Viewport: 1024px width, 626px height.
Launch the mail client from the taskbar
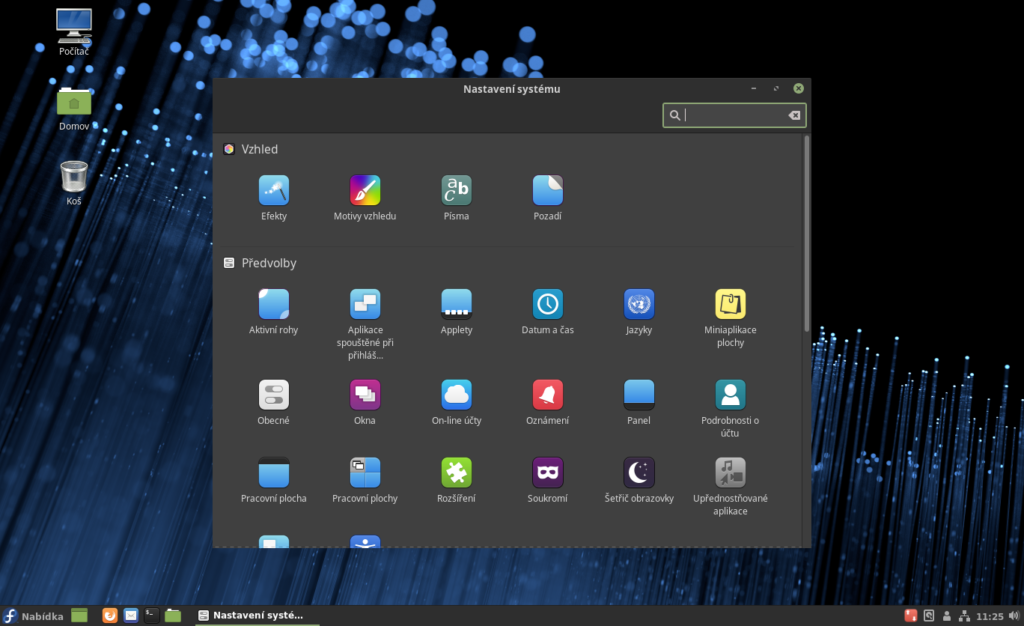(131, 616)
